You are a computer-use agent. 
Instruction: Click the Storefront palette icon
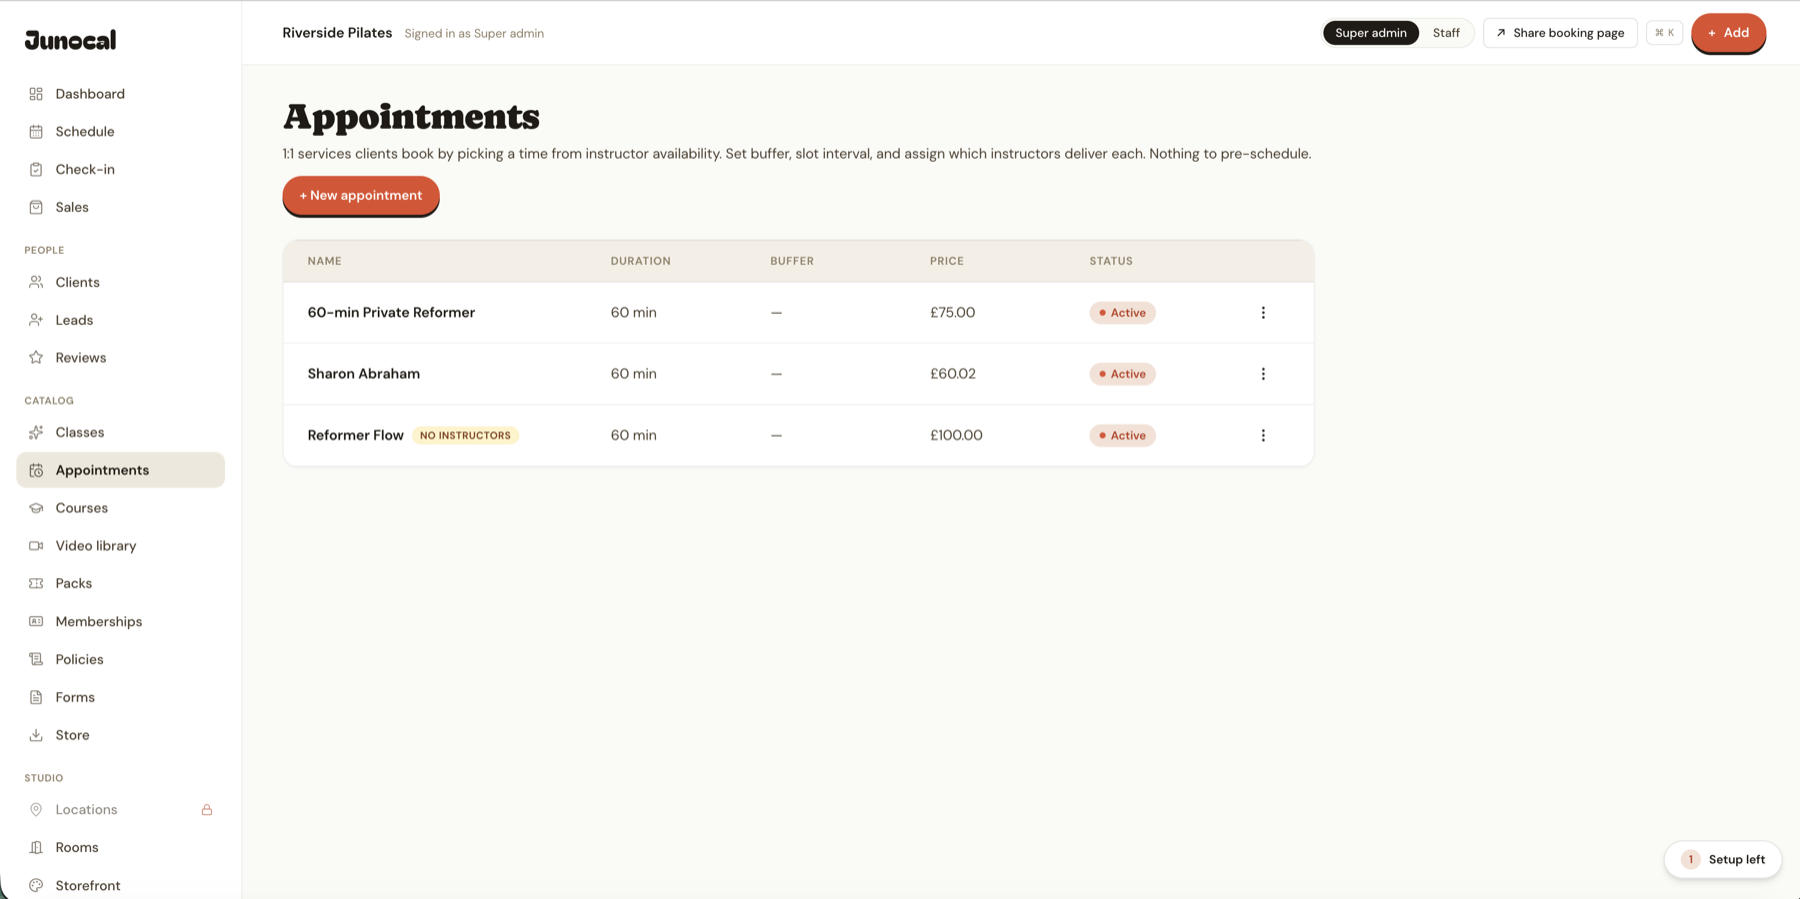36,886
